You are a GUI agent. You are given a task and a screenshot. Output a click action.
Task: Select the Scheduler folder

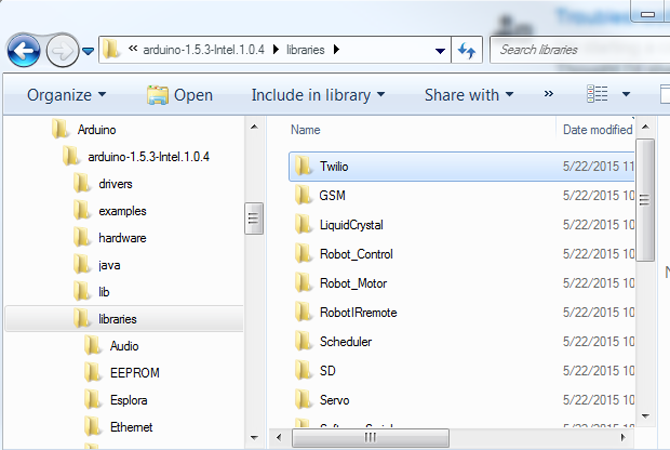pyautogui.click(x=346, y=341)
